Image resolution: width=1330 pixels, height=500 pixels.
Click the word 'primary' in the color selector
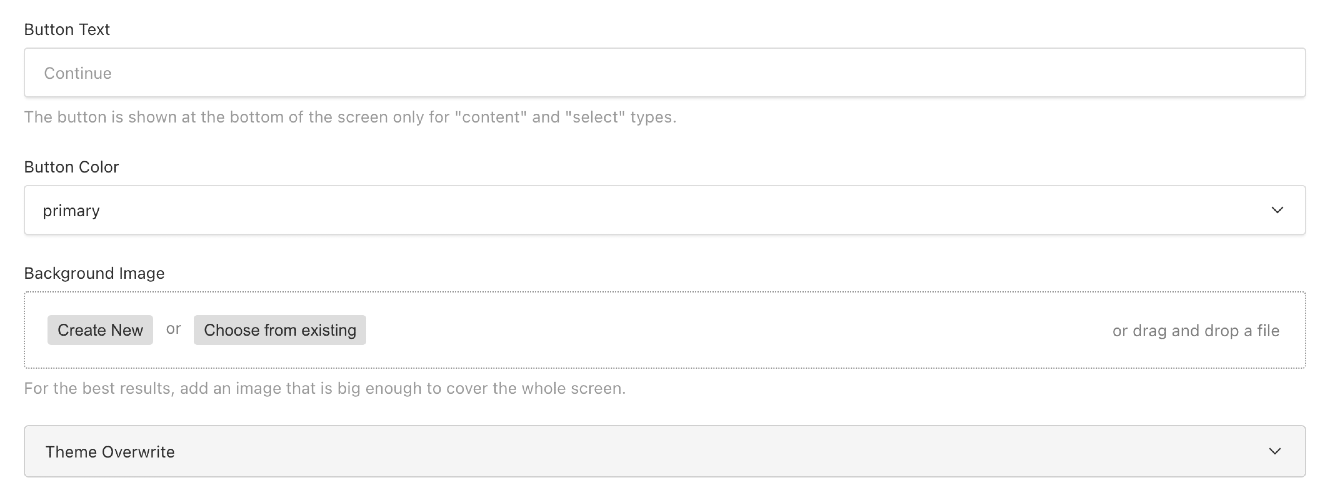click(71, 211)
